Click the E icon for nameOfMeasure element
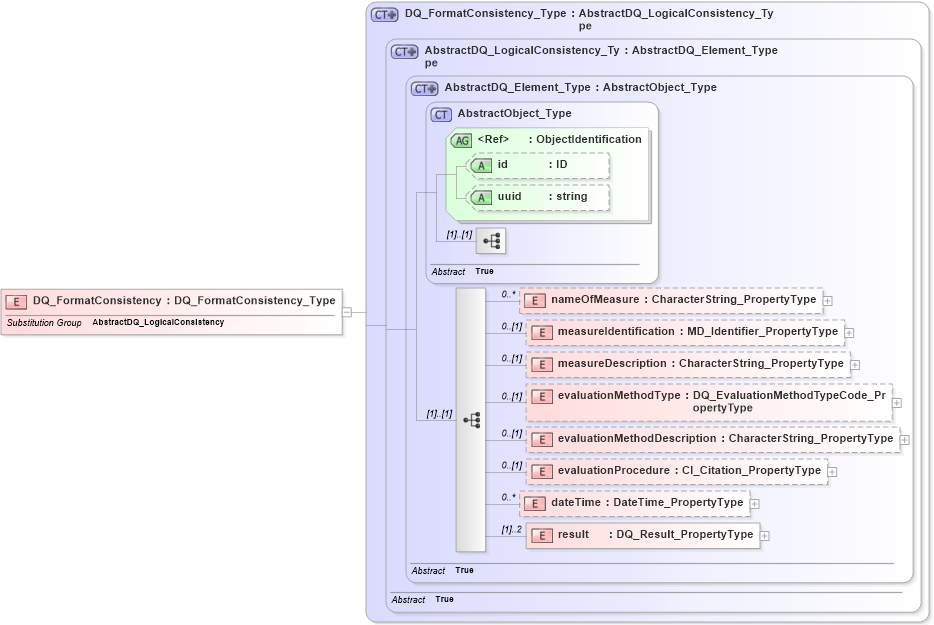The width and height of the screenshot is (934, 625). pos(539,300)
